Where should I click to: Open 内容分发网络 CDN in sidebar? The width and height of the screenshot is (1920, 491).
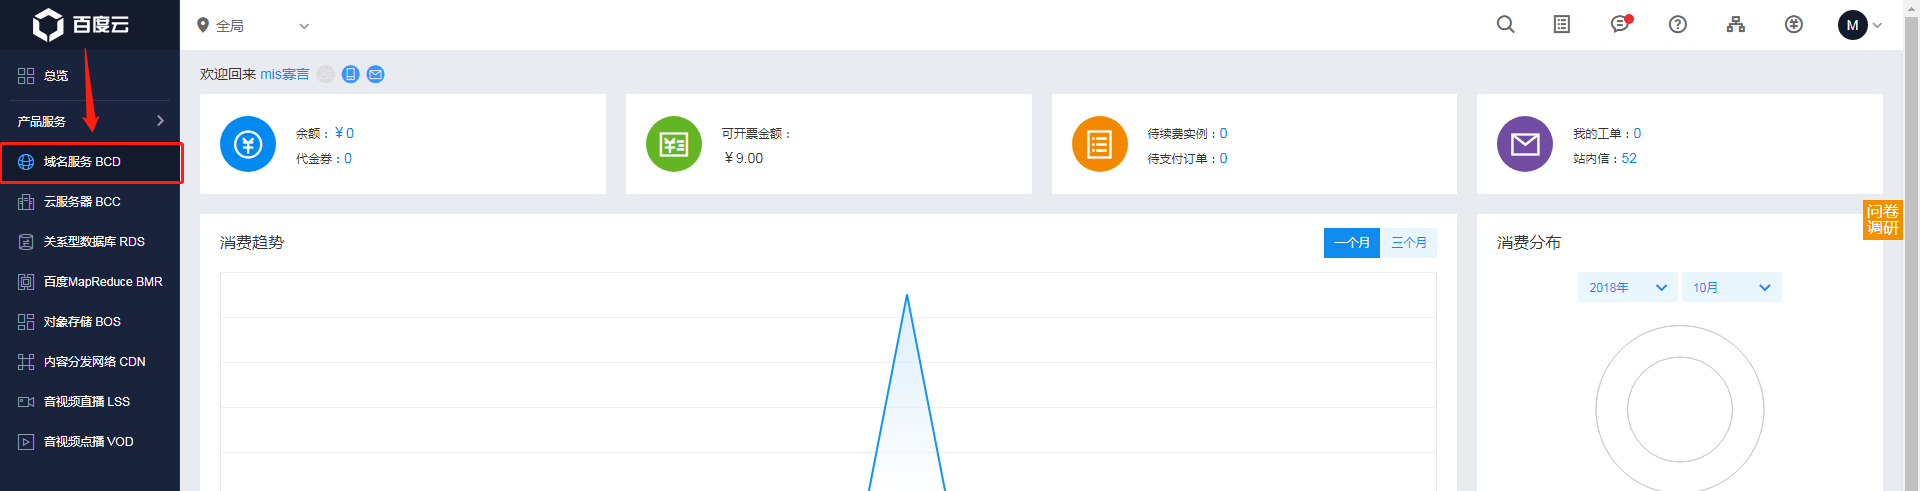point(90,362)
